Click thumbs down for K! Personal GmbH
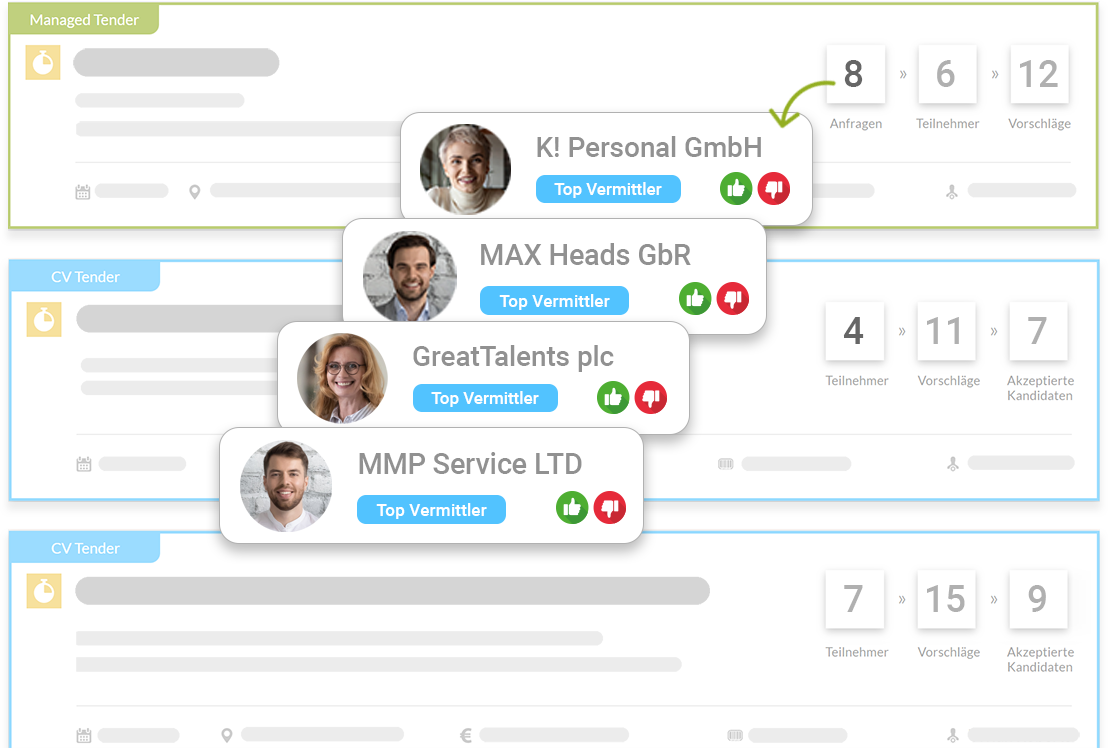1108x748 pixels. pos(773,188)
